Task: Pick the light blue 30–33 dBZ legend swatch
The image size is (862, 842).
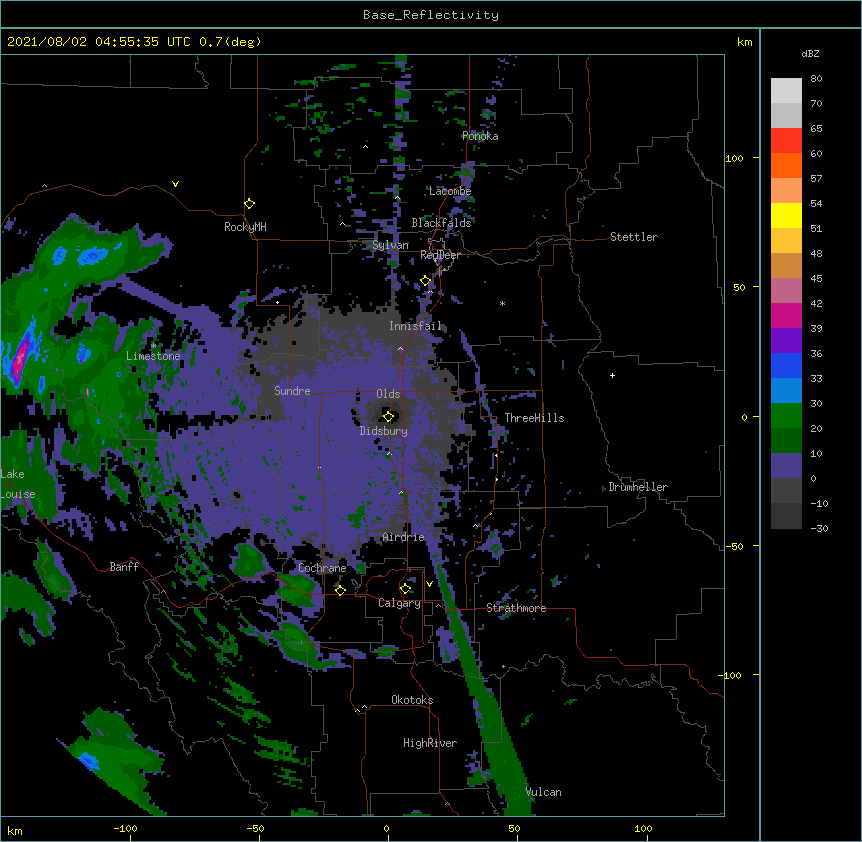Action: (786, 391)
